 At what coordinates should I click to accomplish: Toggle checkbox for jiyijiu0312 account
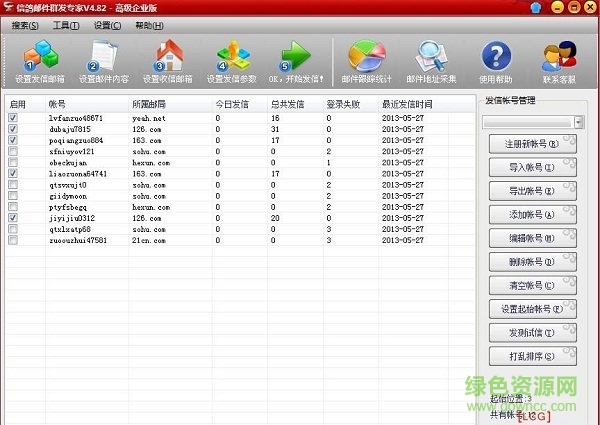(13, 217)
